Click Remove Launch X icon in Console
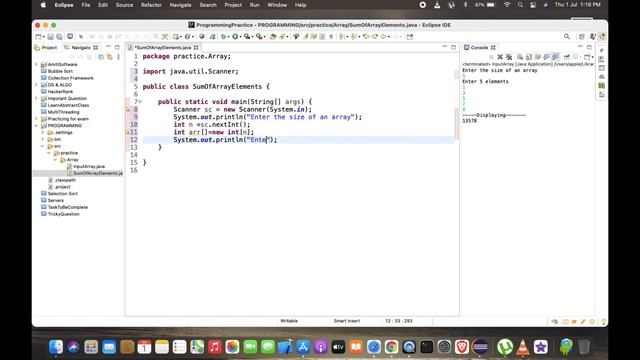Image resolution: width=640 pixels, height=360 pixels. point(500,57)
